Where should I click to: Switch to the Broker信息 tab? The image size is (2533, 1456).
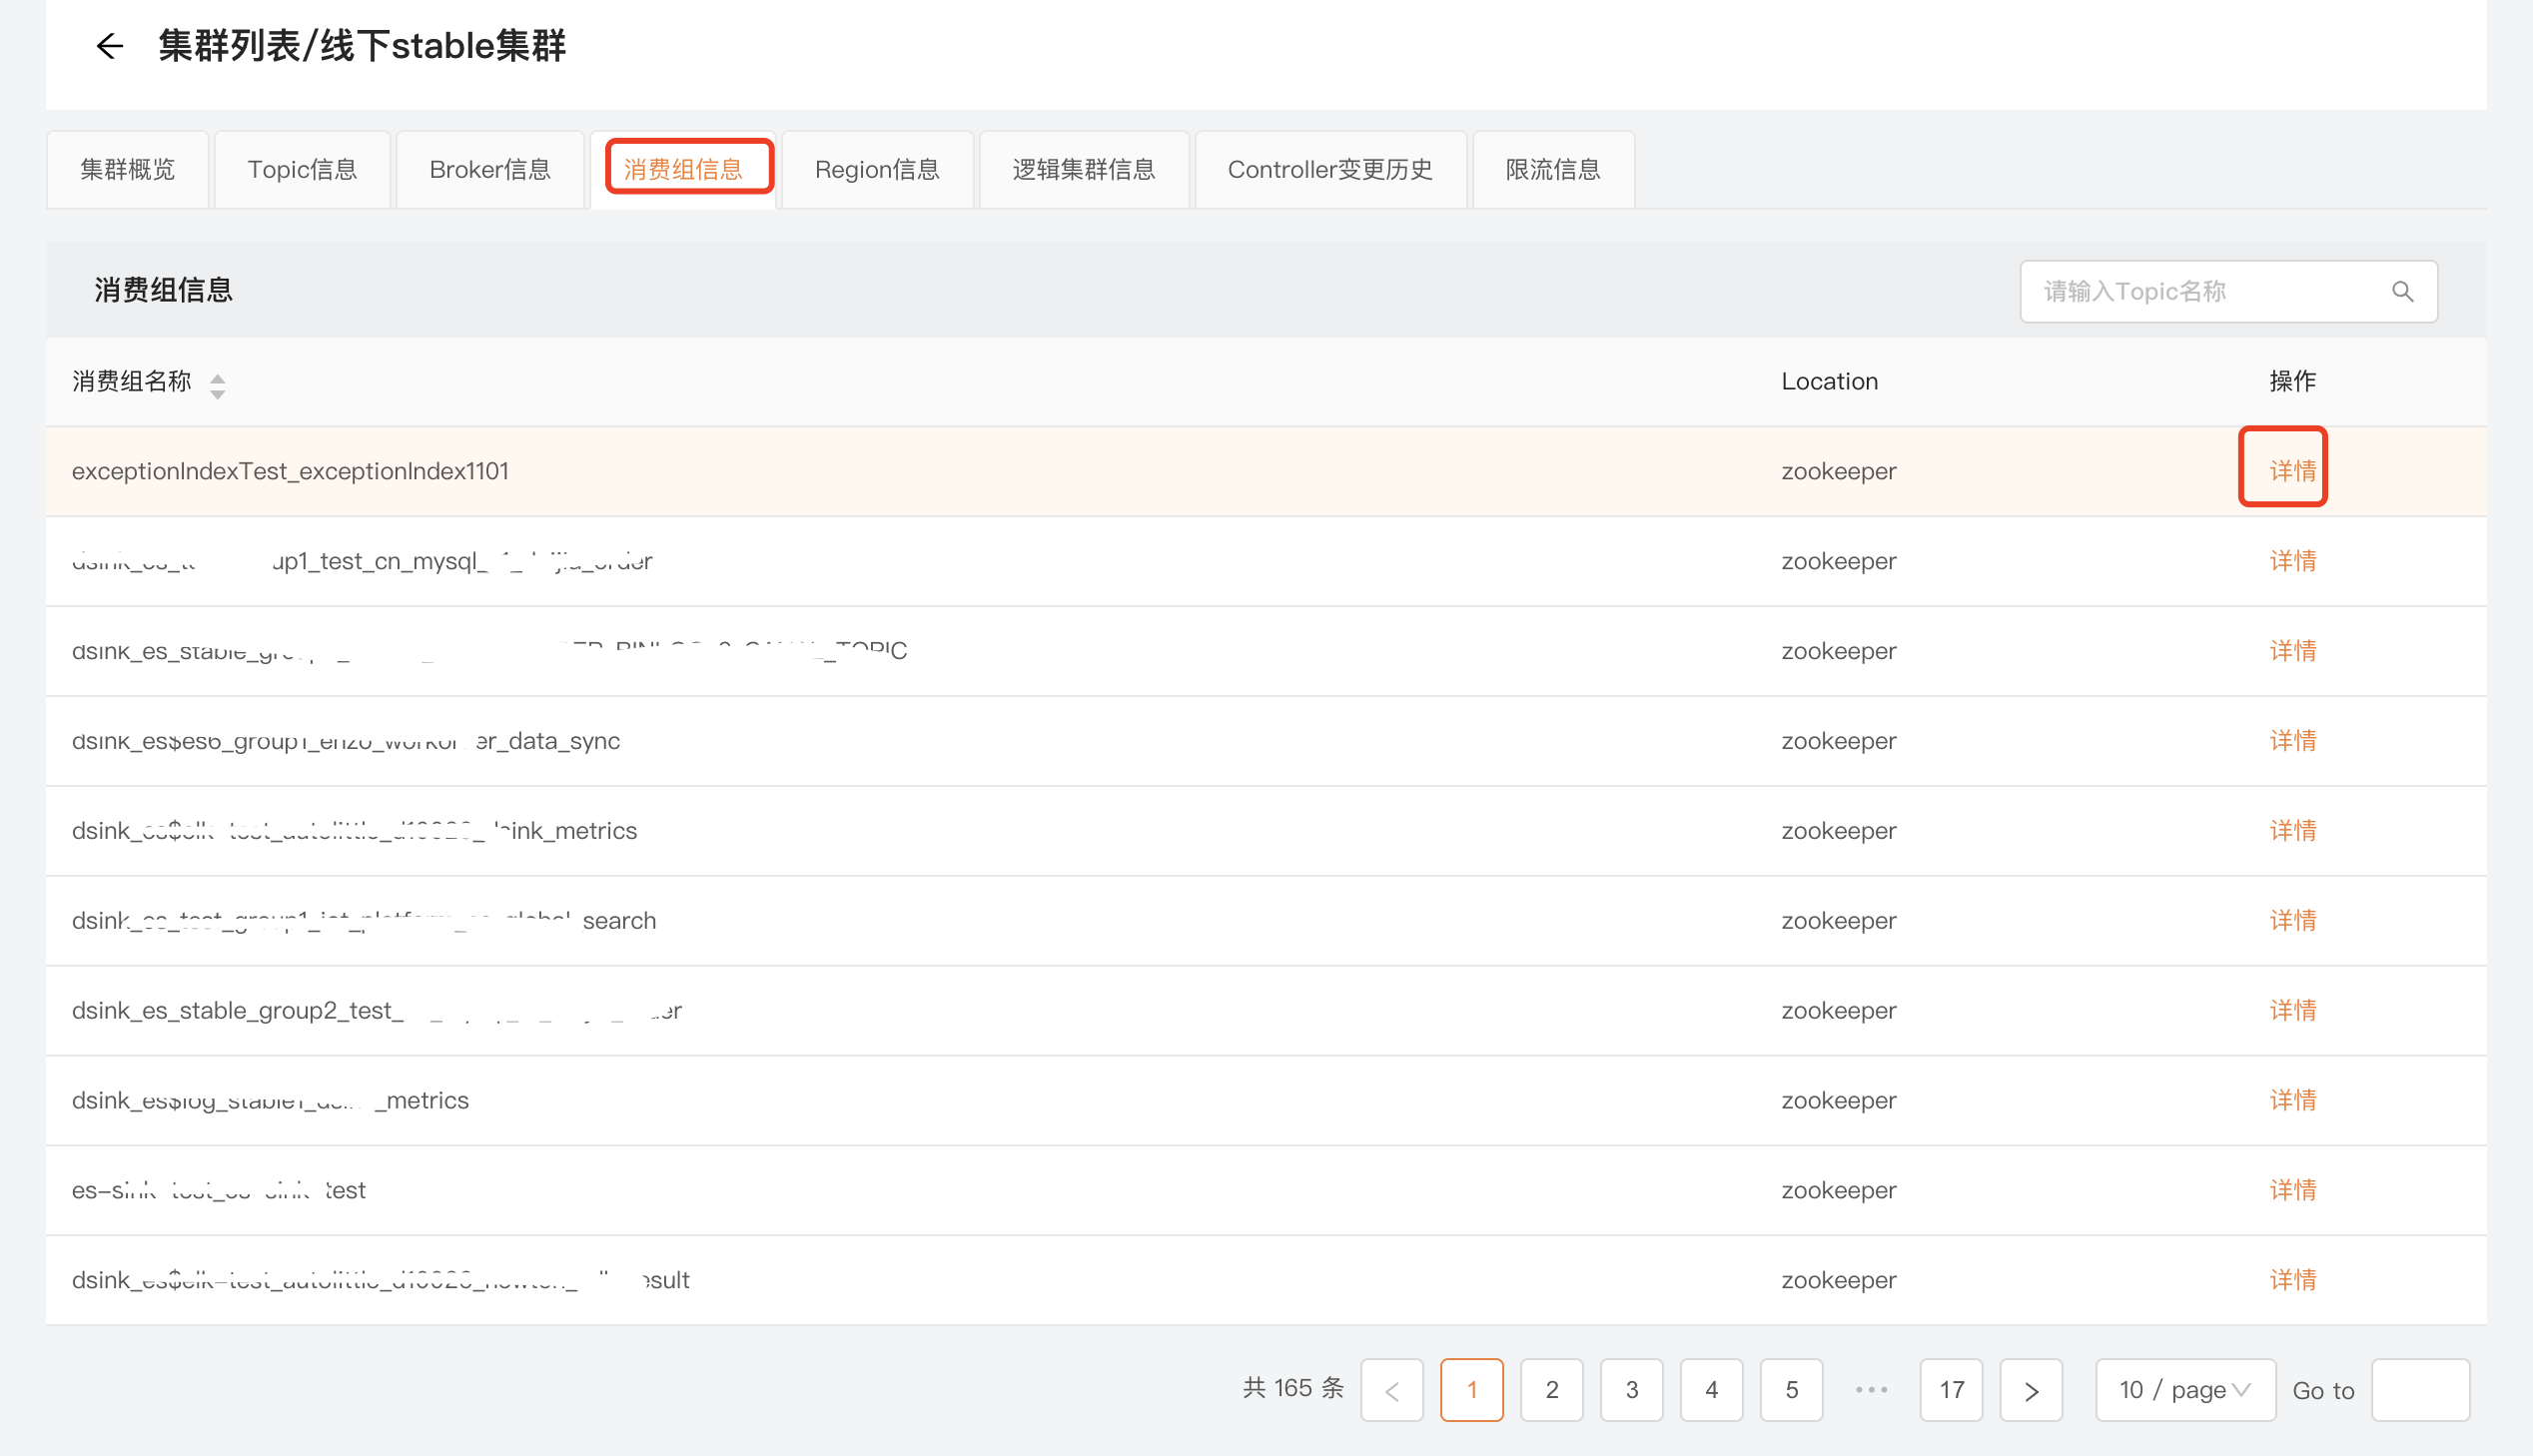click(490, 169)
